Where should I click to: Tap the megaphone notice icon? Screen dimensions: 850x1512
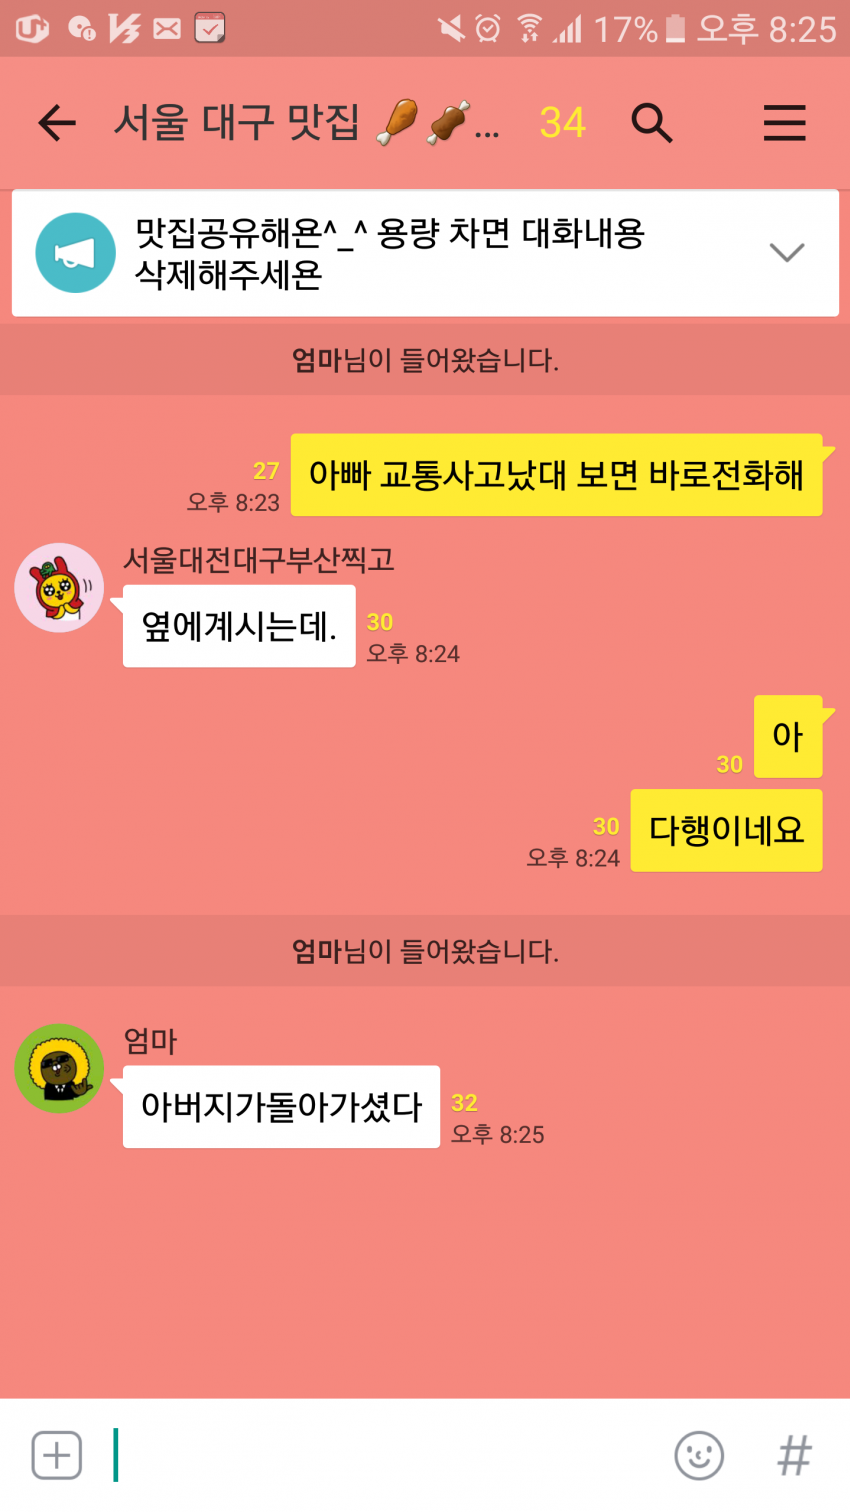pos(75,253)
